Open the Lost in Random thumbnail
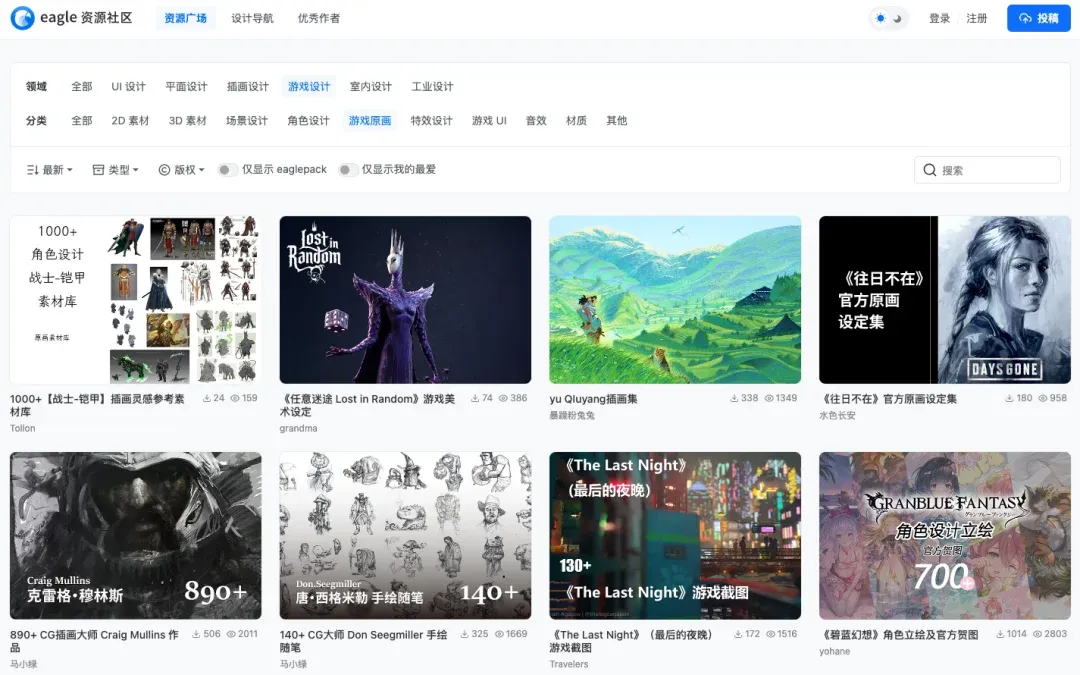Screen dimensions: 1080x675 405,300
